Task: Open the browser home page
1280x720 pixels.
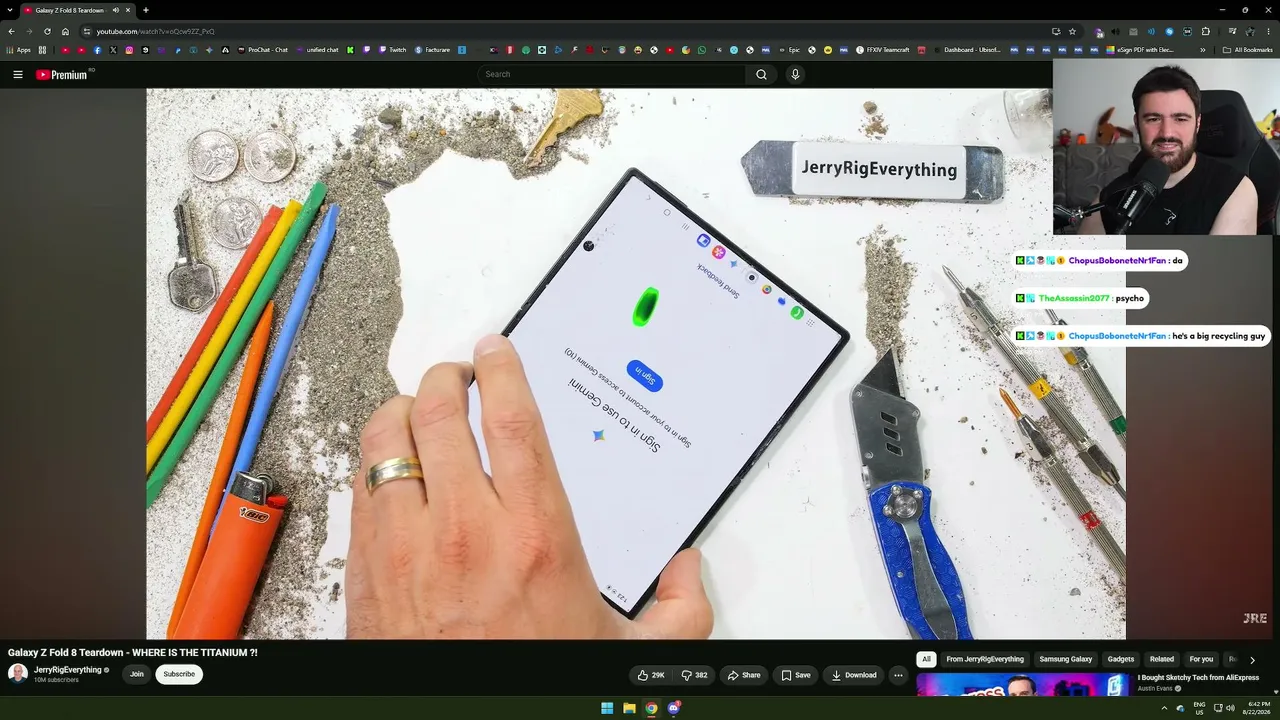Action: (65, 31)
